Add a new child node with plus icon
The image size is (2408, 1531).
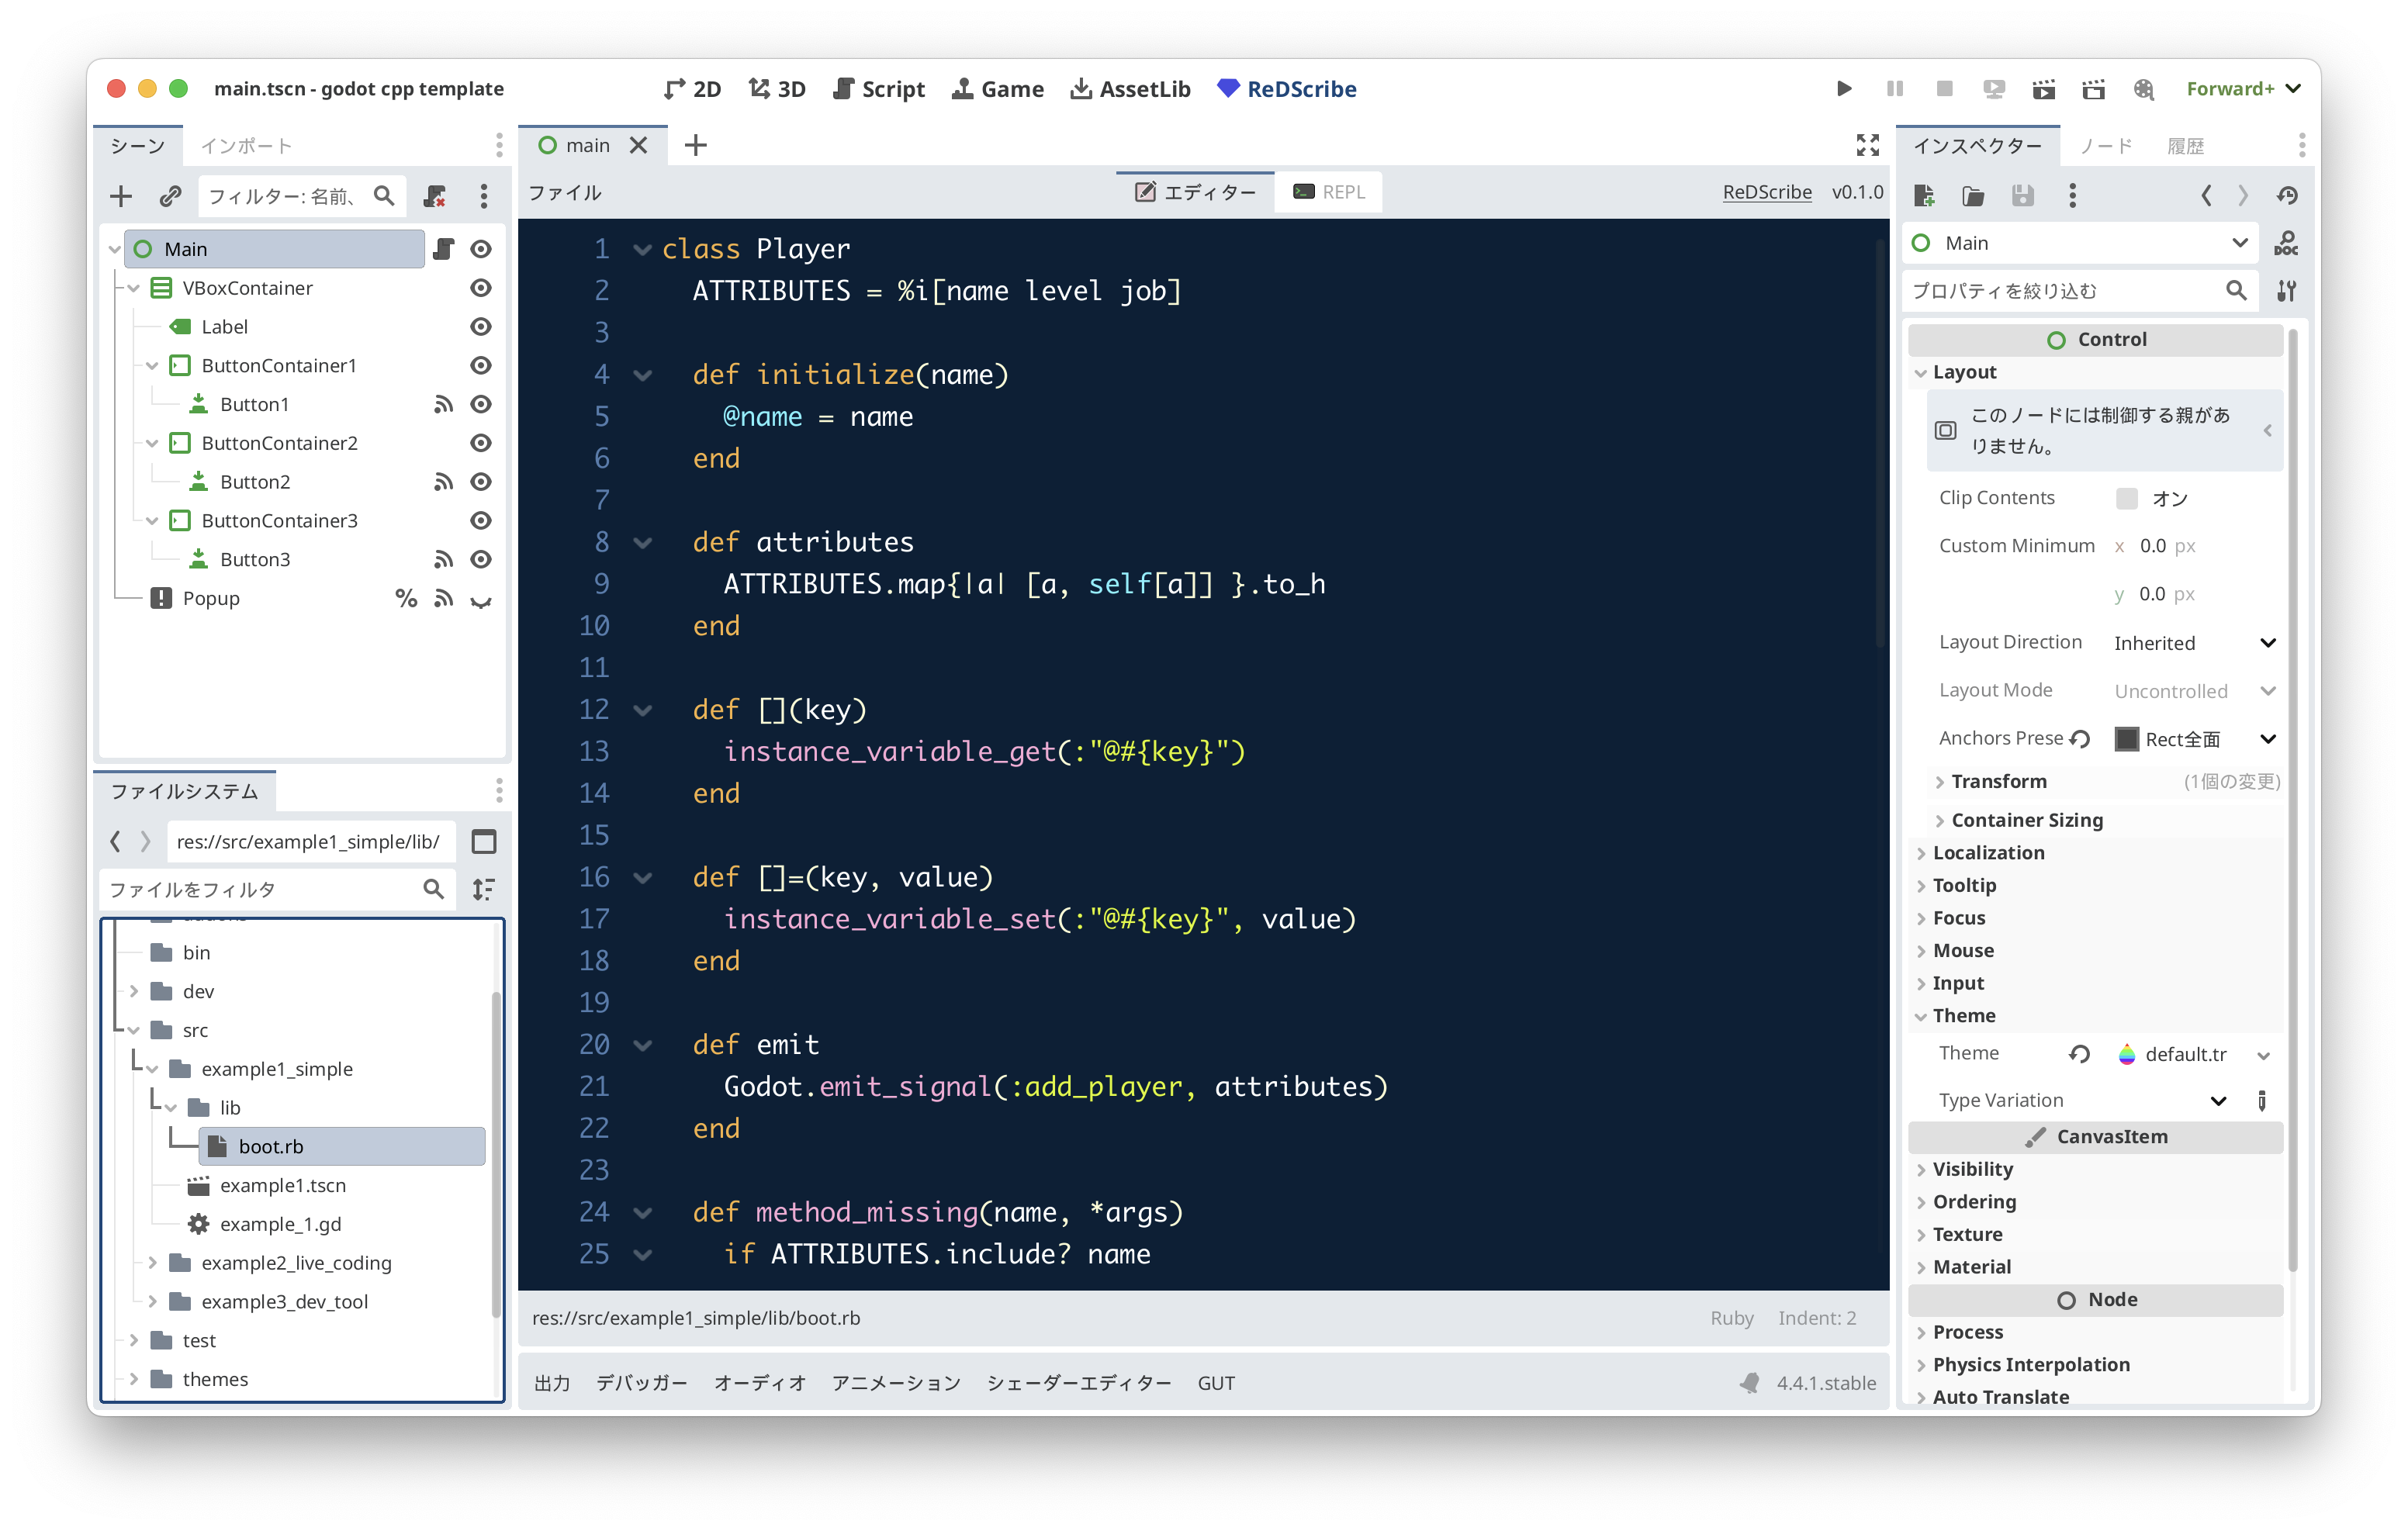click(121, 196)
